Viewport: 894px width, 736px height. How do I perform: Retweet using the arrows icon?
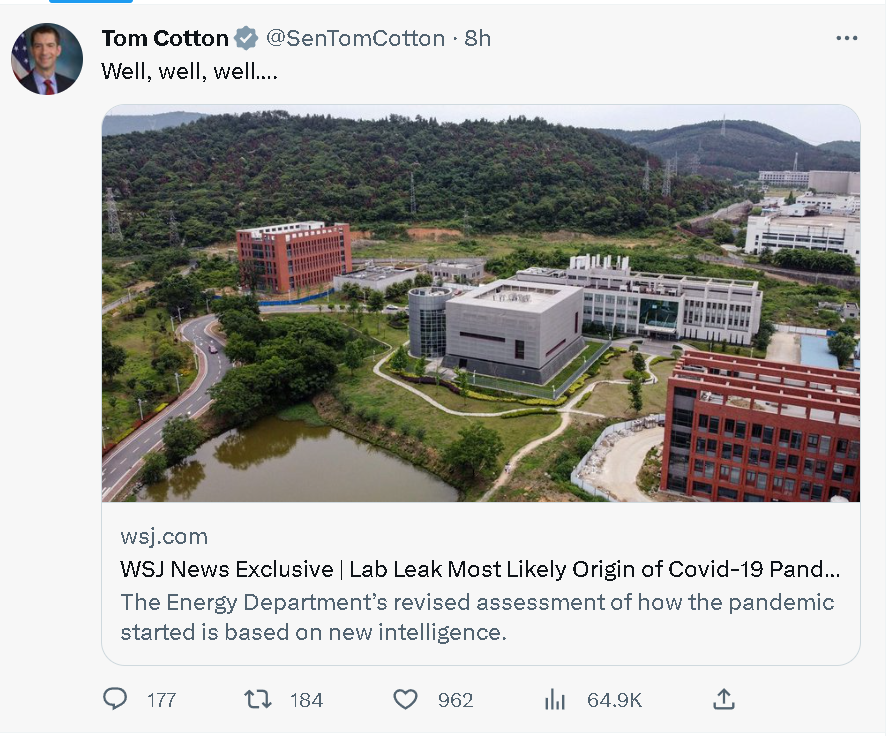258,699
